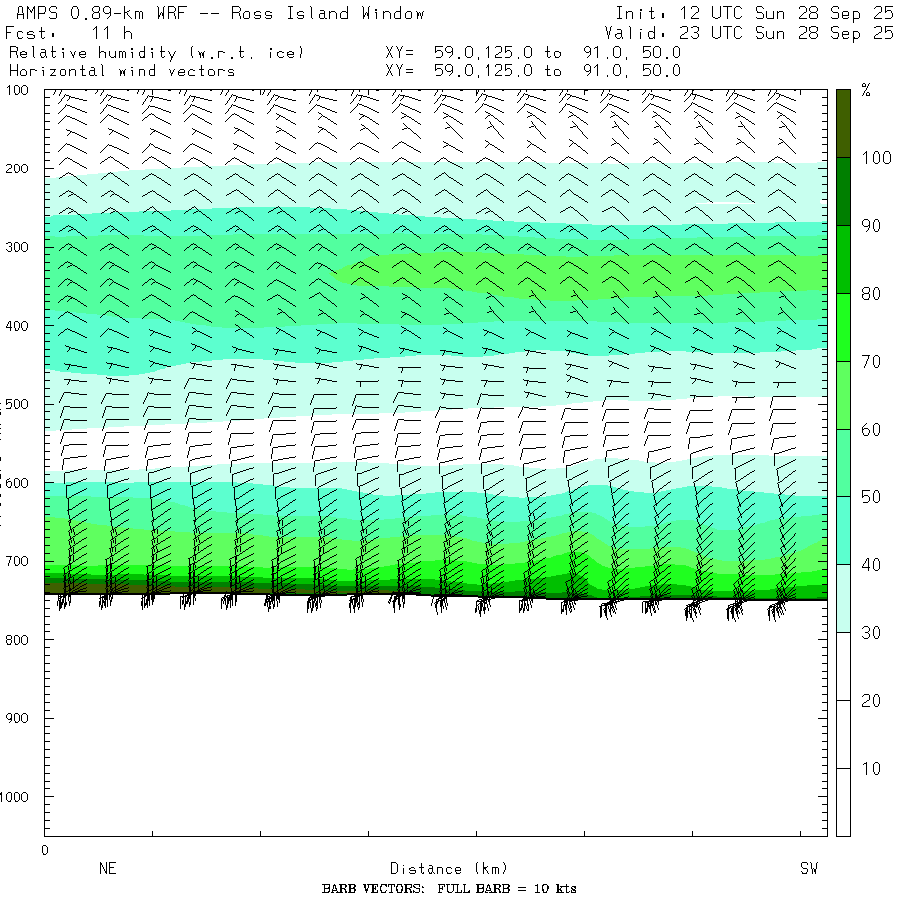Image resolution: width=900 pixels, height=900 pixels.
Task: Click the bright green colorbar segment between 70 and 80
Action: [843, 327]
